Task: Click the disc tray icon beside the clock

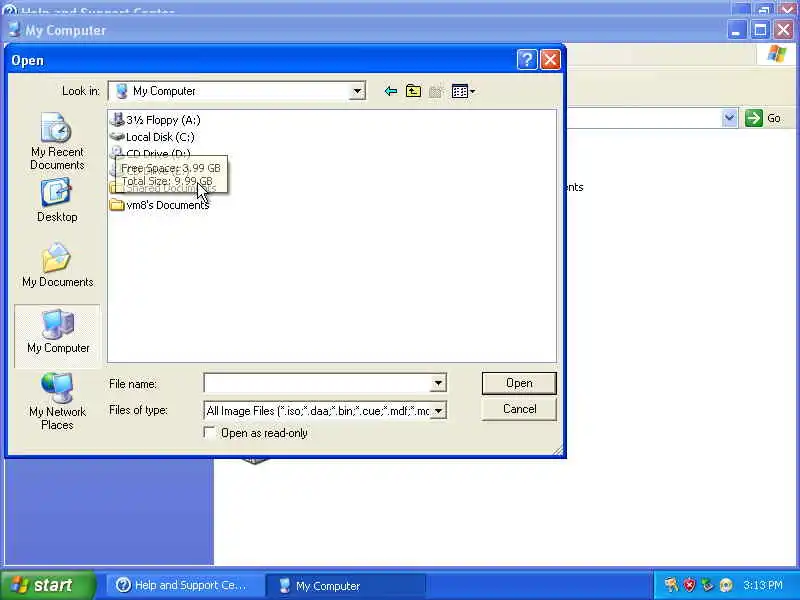Action: click(x=726, y=585)
